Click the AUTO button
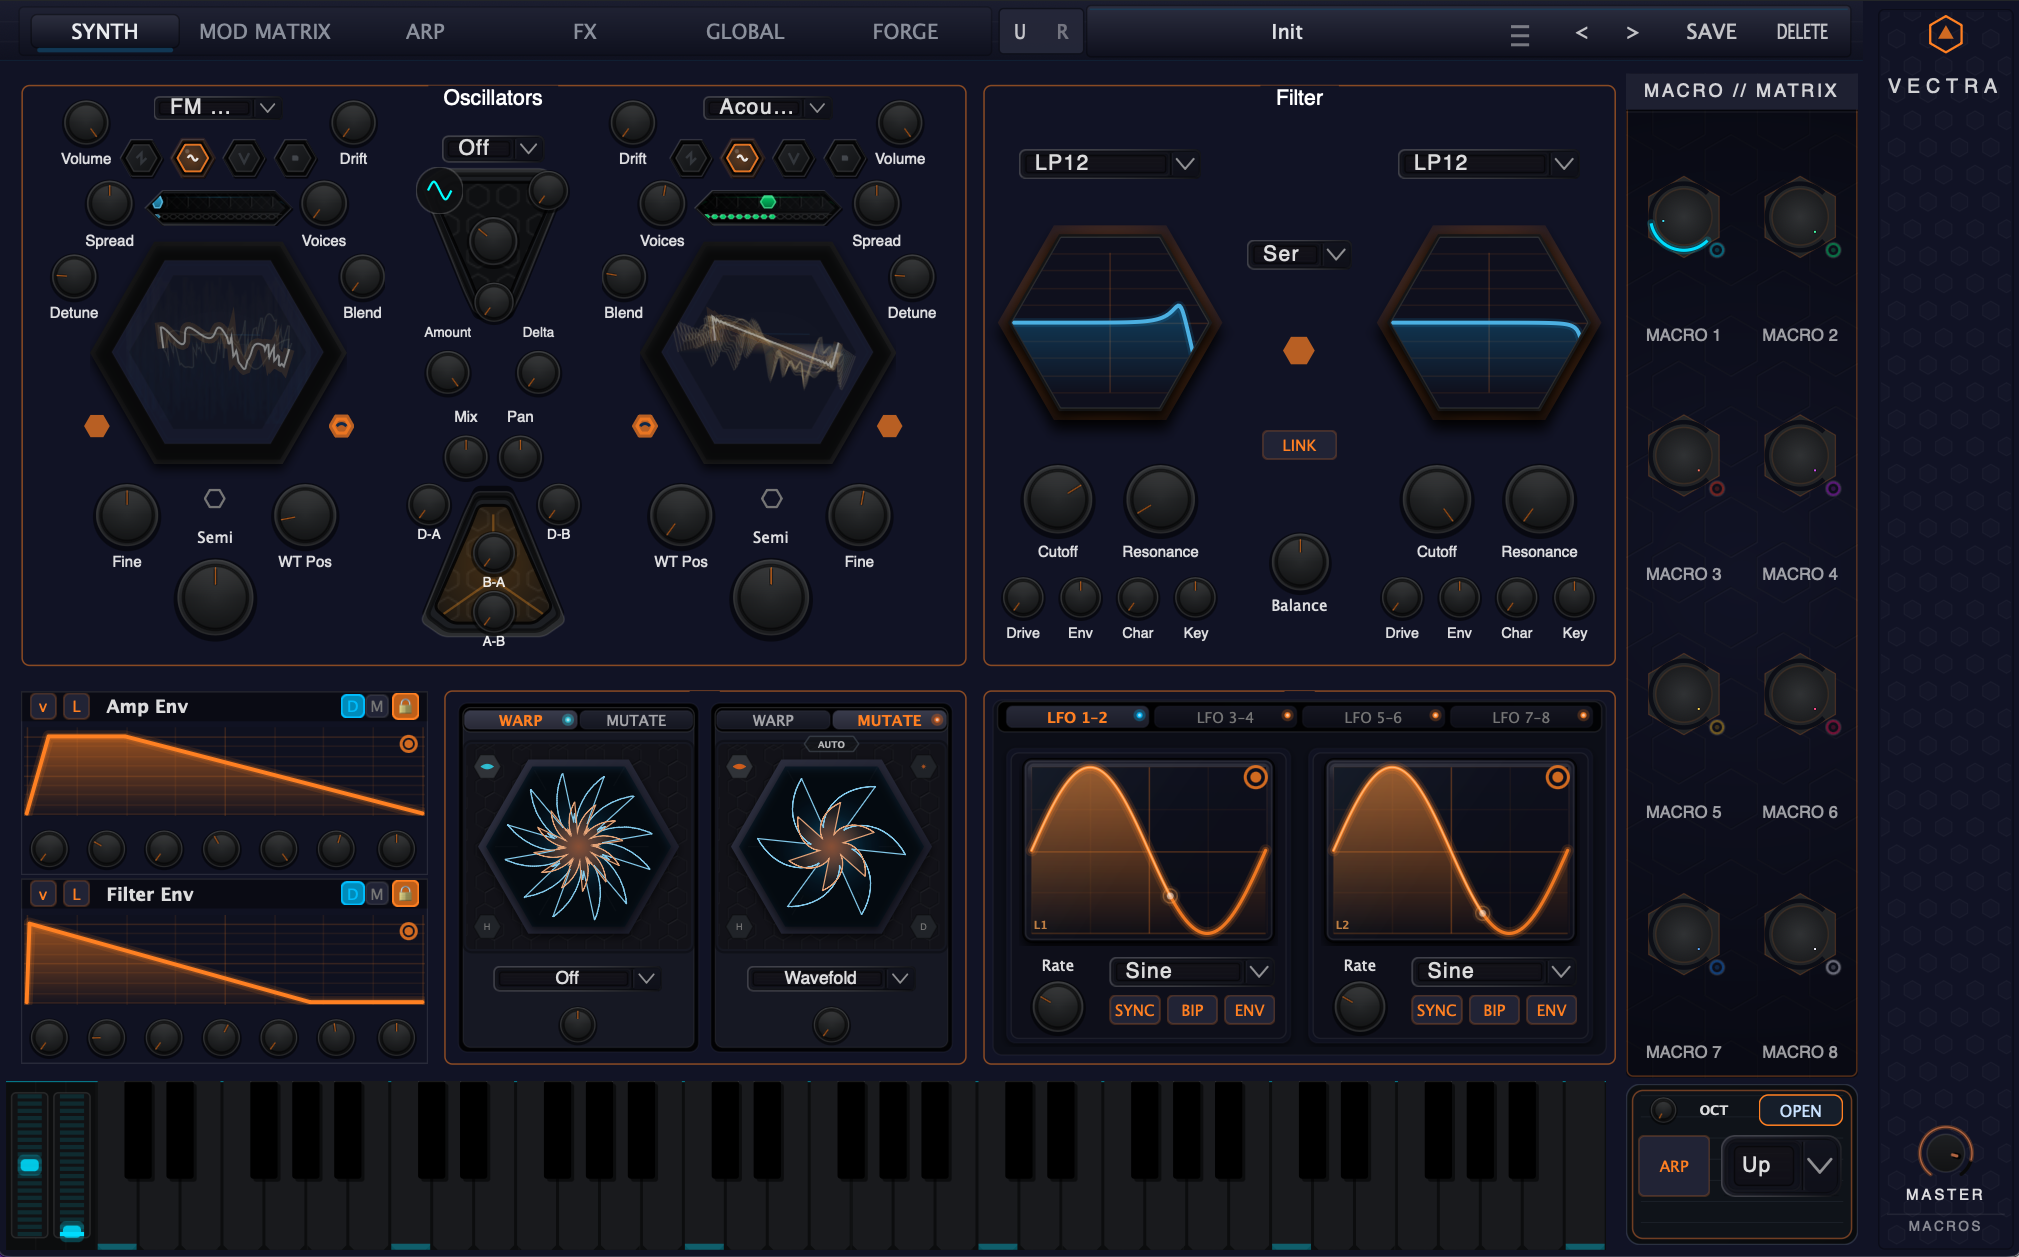Screen dimensions: 2019x1257 point(831,745)
